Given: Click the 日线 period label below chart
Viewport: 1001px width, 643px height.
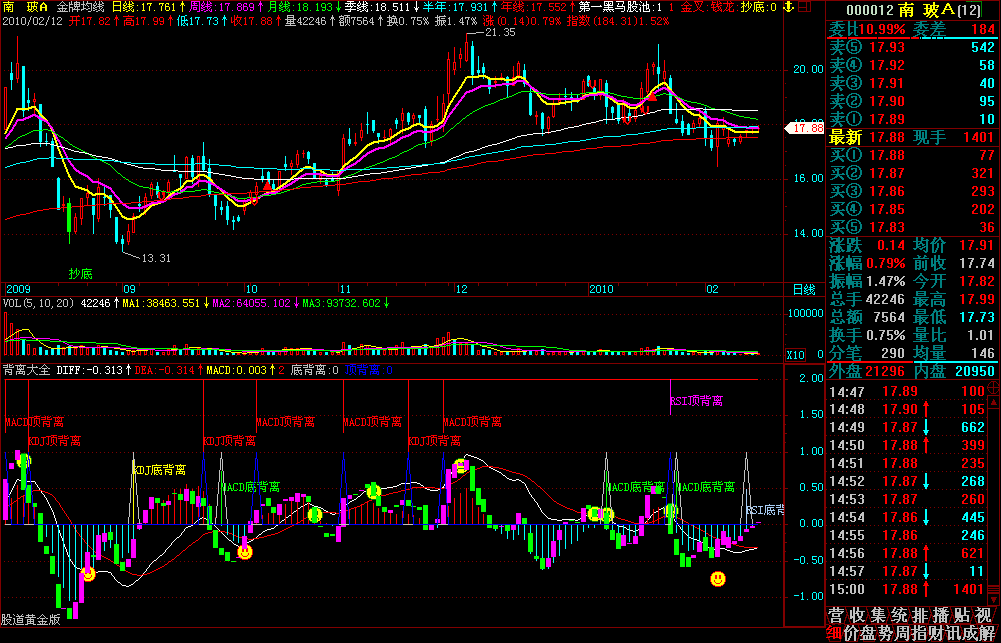Looking at the screenshot, I should (803, 290).
